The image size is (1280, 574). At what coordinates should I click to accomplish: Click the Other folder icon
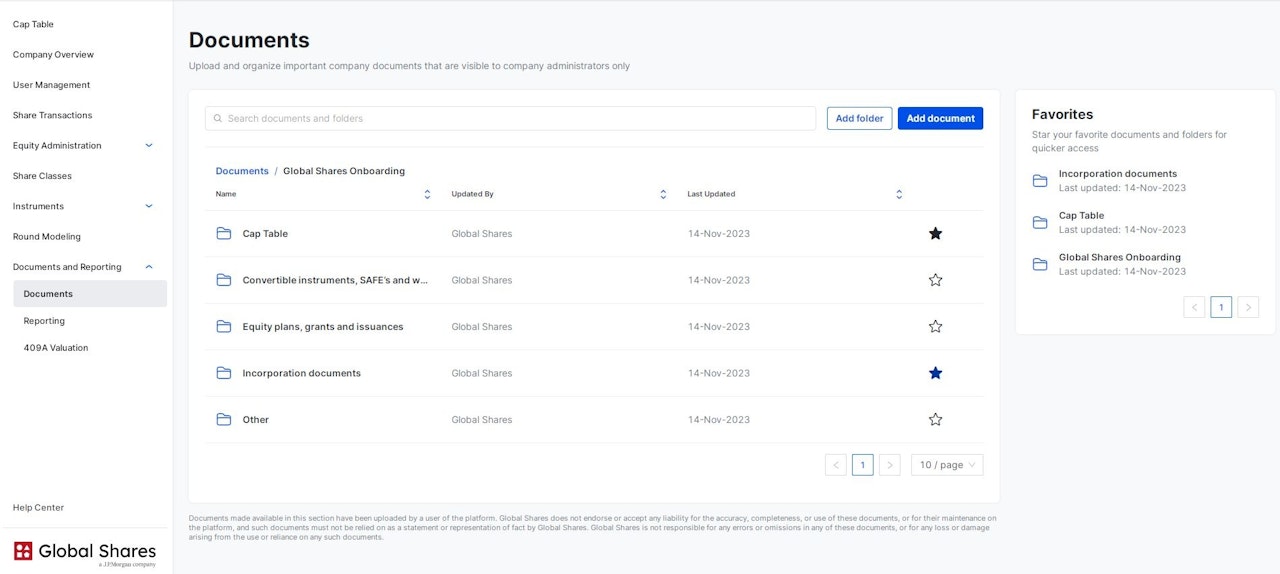224,420
